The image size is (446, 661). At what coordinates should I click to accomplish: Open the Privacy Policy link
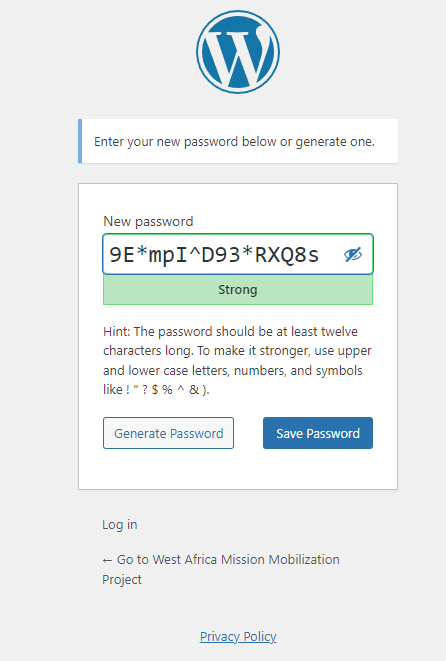(238, 636)
